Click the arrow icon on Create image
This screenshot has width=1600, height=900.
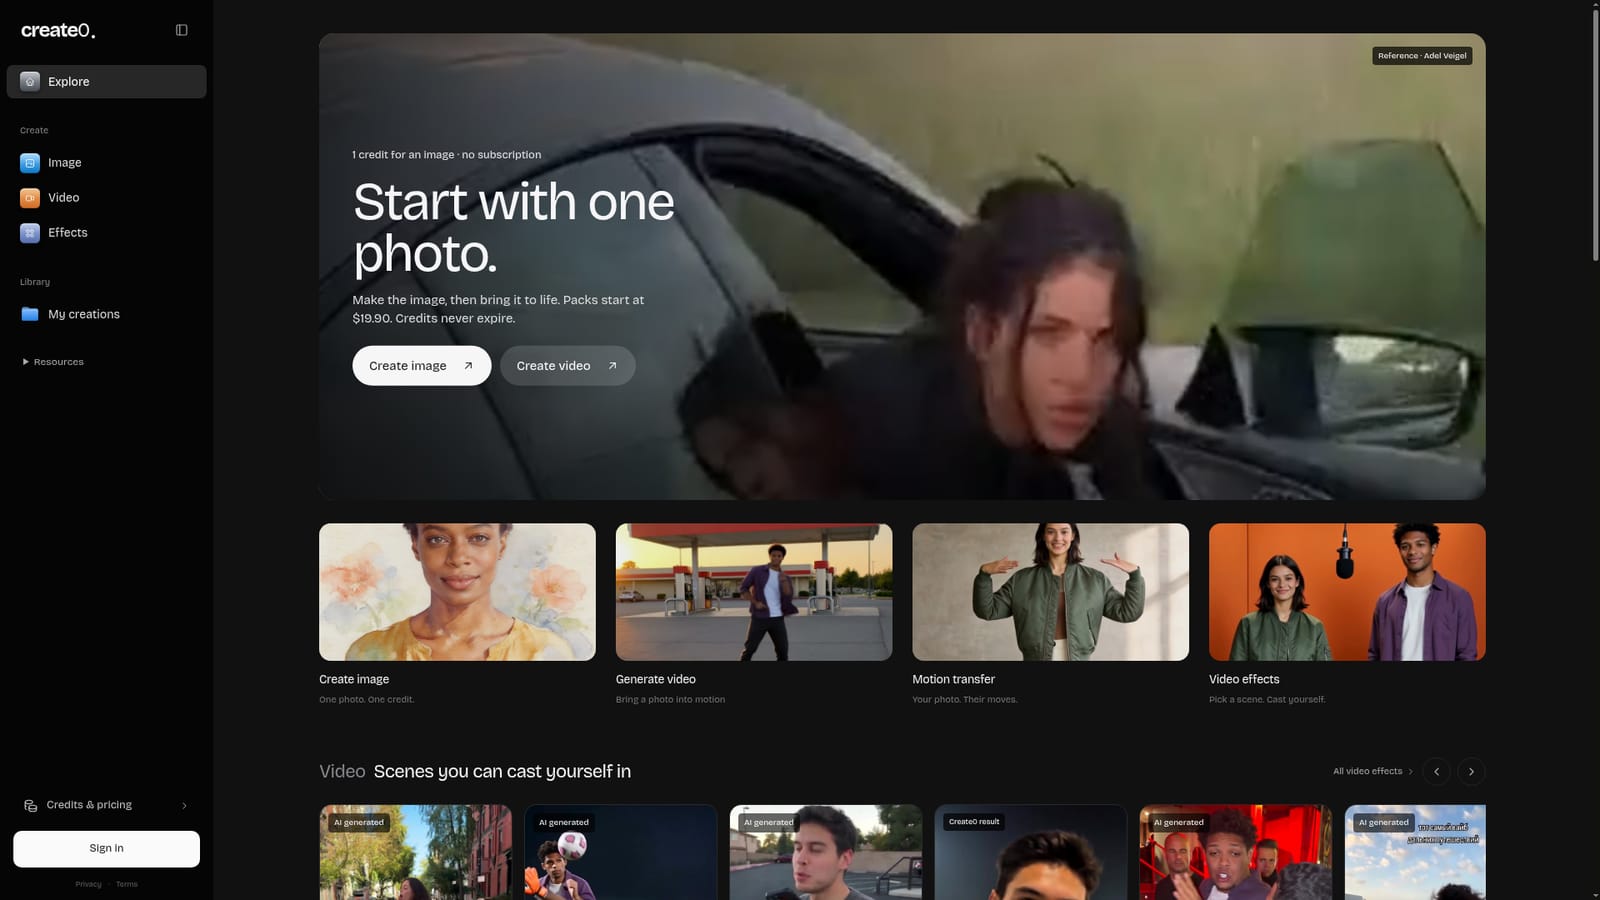click(468, 366)
